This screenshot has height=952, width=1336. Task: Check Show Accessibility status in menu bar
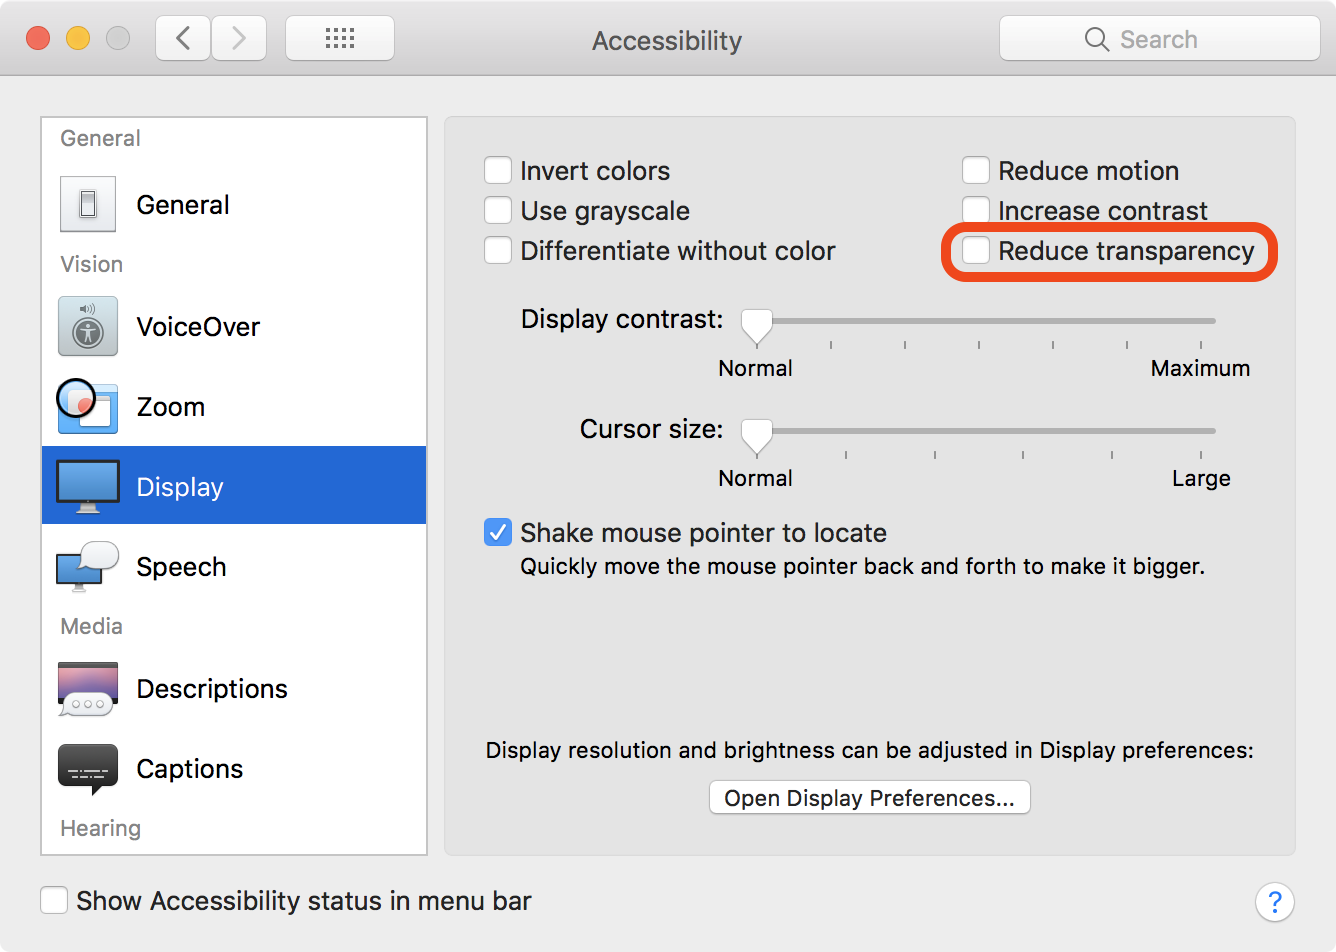[x=54, y=900]
